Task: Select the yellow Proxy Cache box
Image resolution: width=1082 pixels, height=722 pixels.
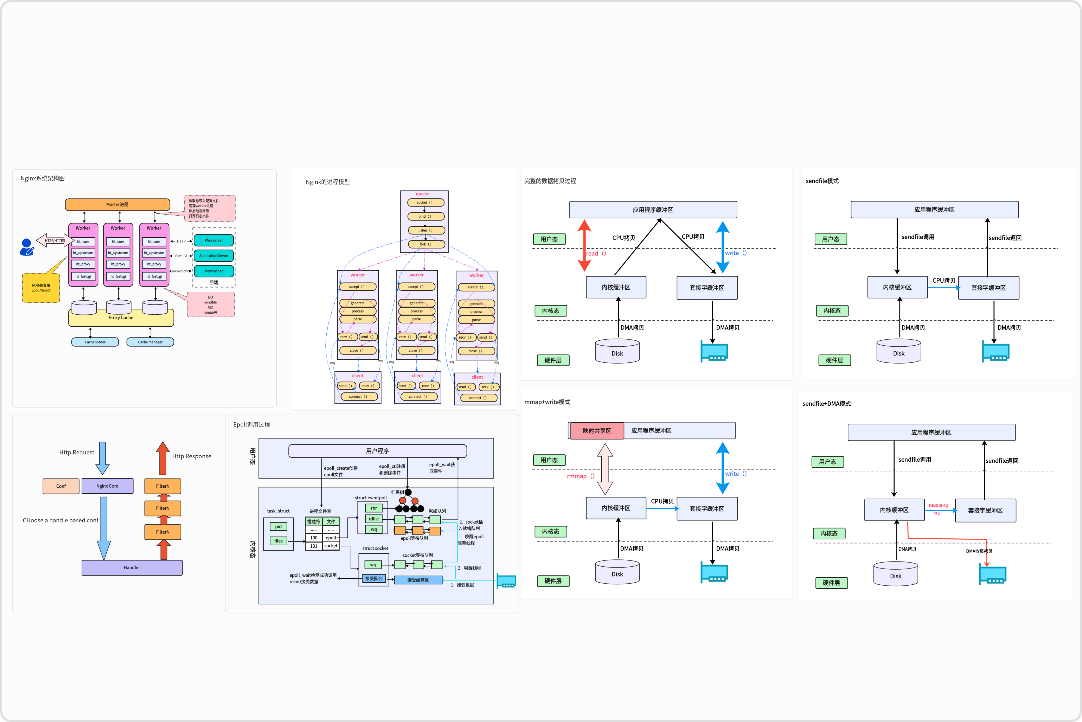Action: 121,318
